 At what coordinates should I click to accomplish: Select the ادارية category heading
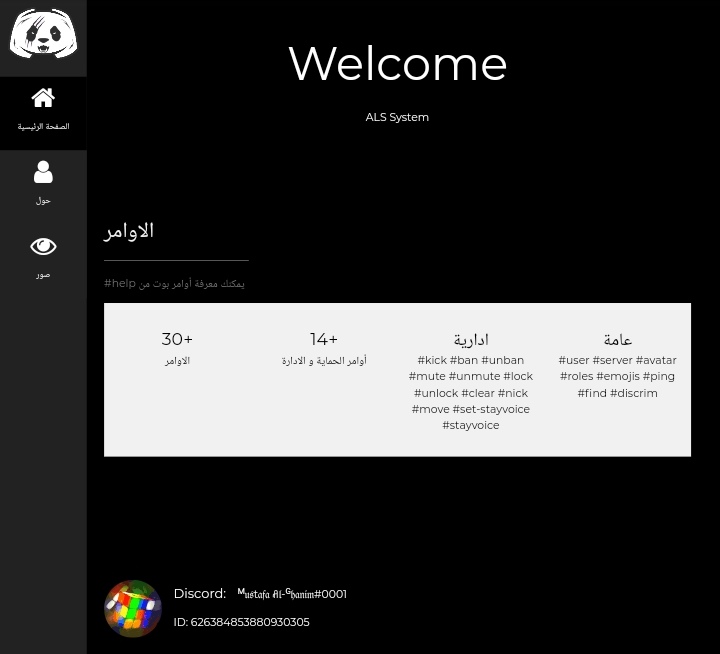(x=471, y=340)
